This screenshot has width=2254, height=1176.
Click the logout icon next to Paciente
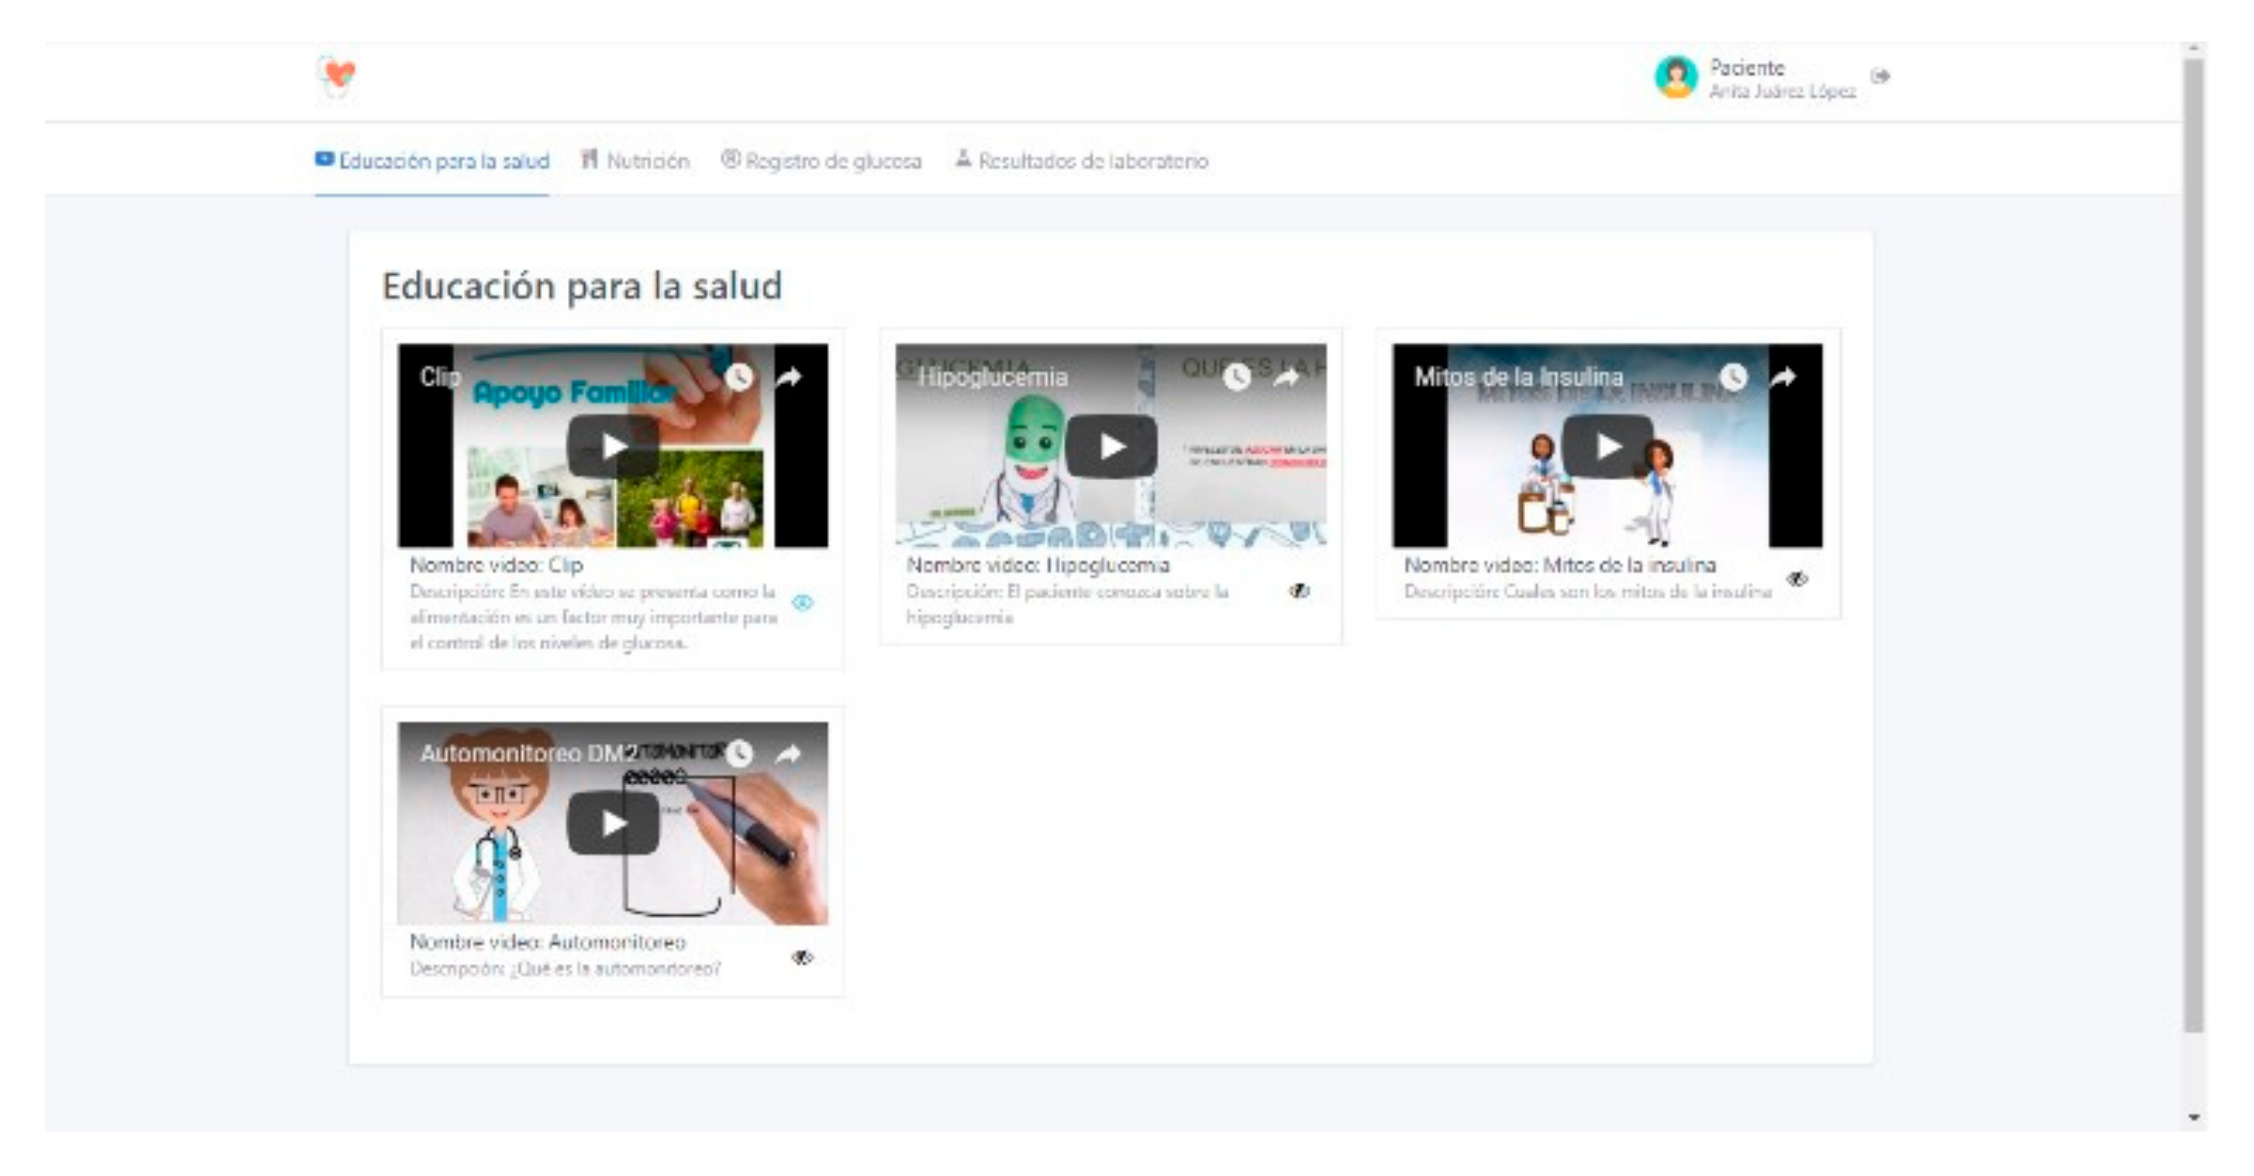pyautogui.click(x=1880, y=76)
